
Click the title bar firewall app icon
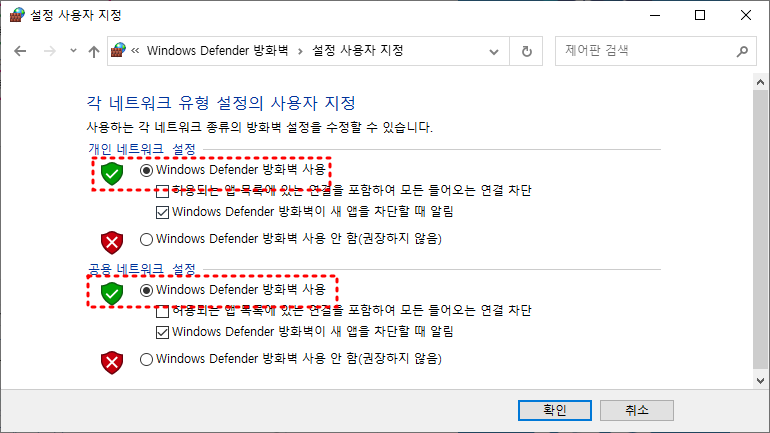pos(17,15)
